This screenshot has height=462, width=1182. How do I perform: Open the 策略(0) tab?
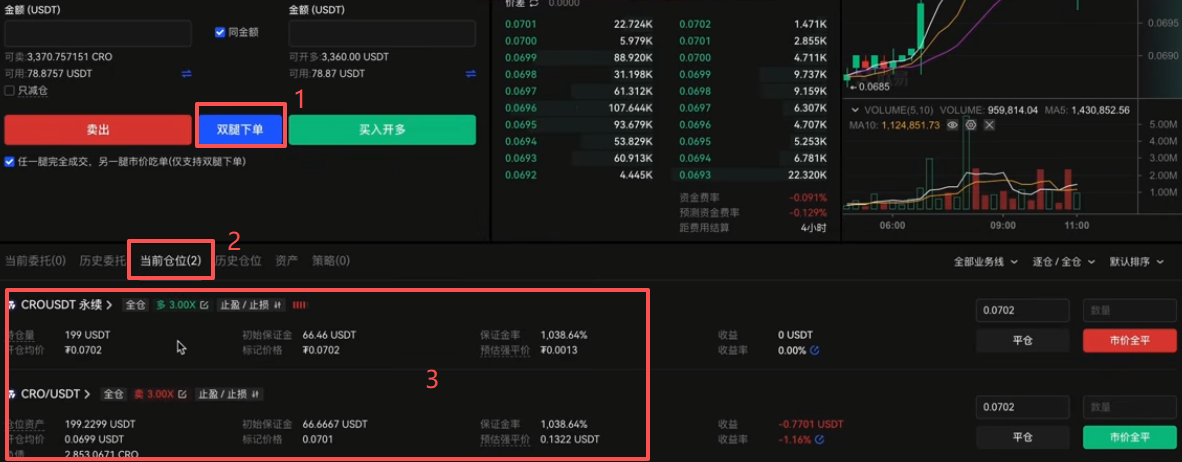coord(331,261)
